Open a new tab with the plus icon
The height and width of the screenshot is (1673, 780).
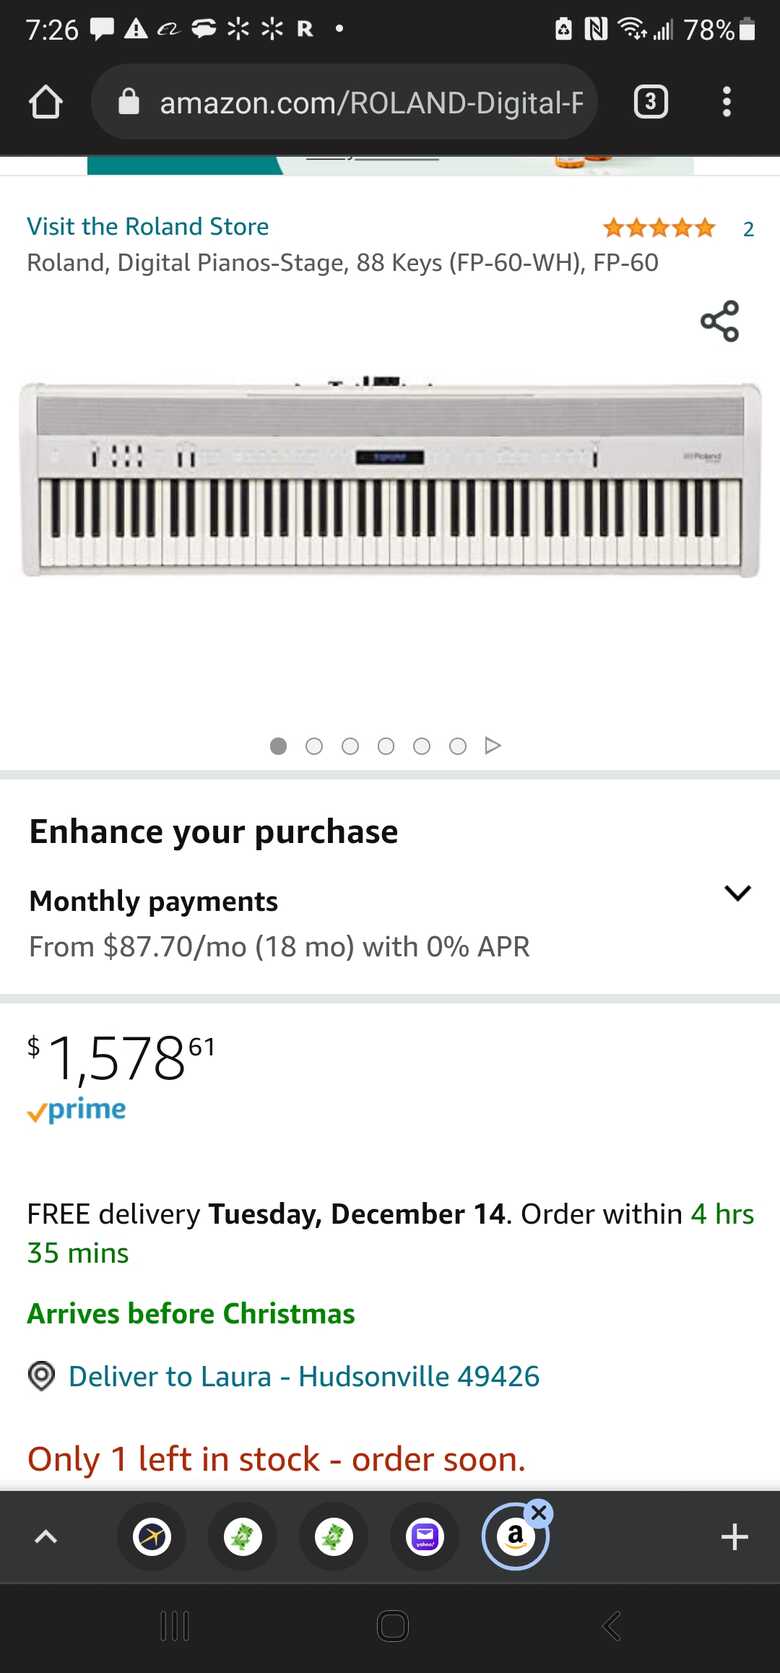coord(734,1537)
